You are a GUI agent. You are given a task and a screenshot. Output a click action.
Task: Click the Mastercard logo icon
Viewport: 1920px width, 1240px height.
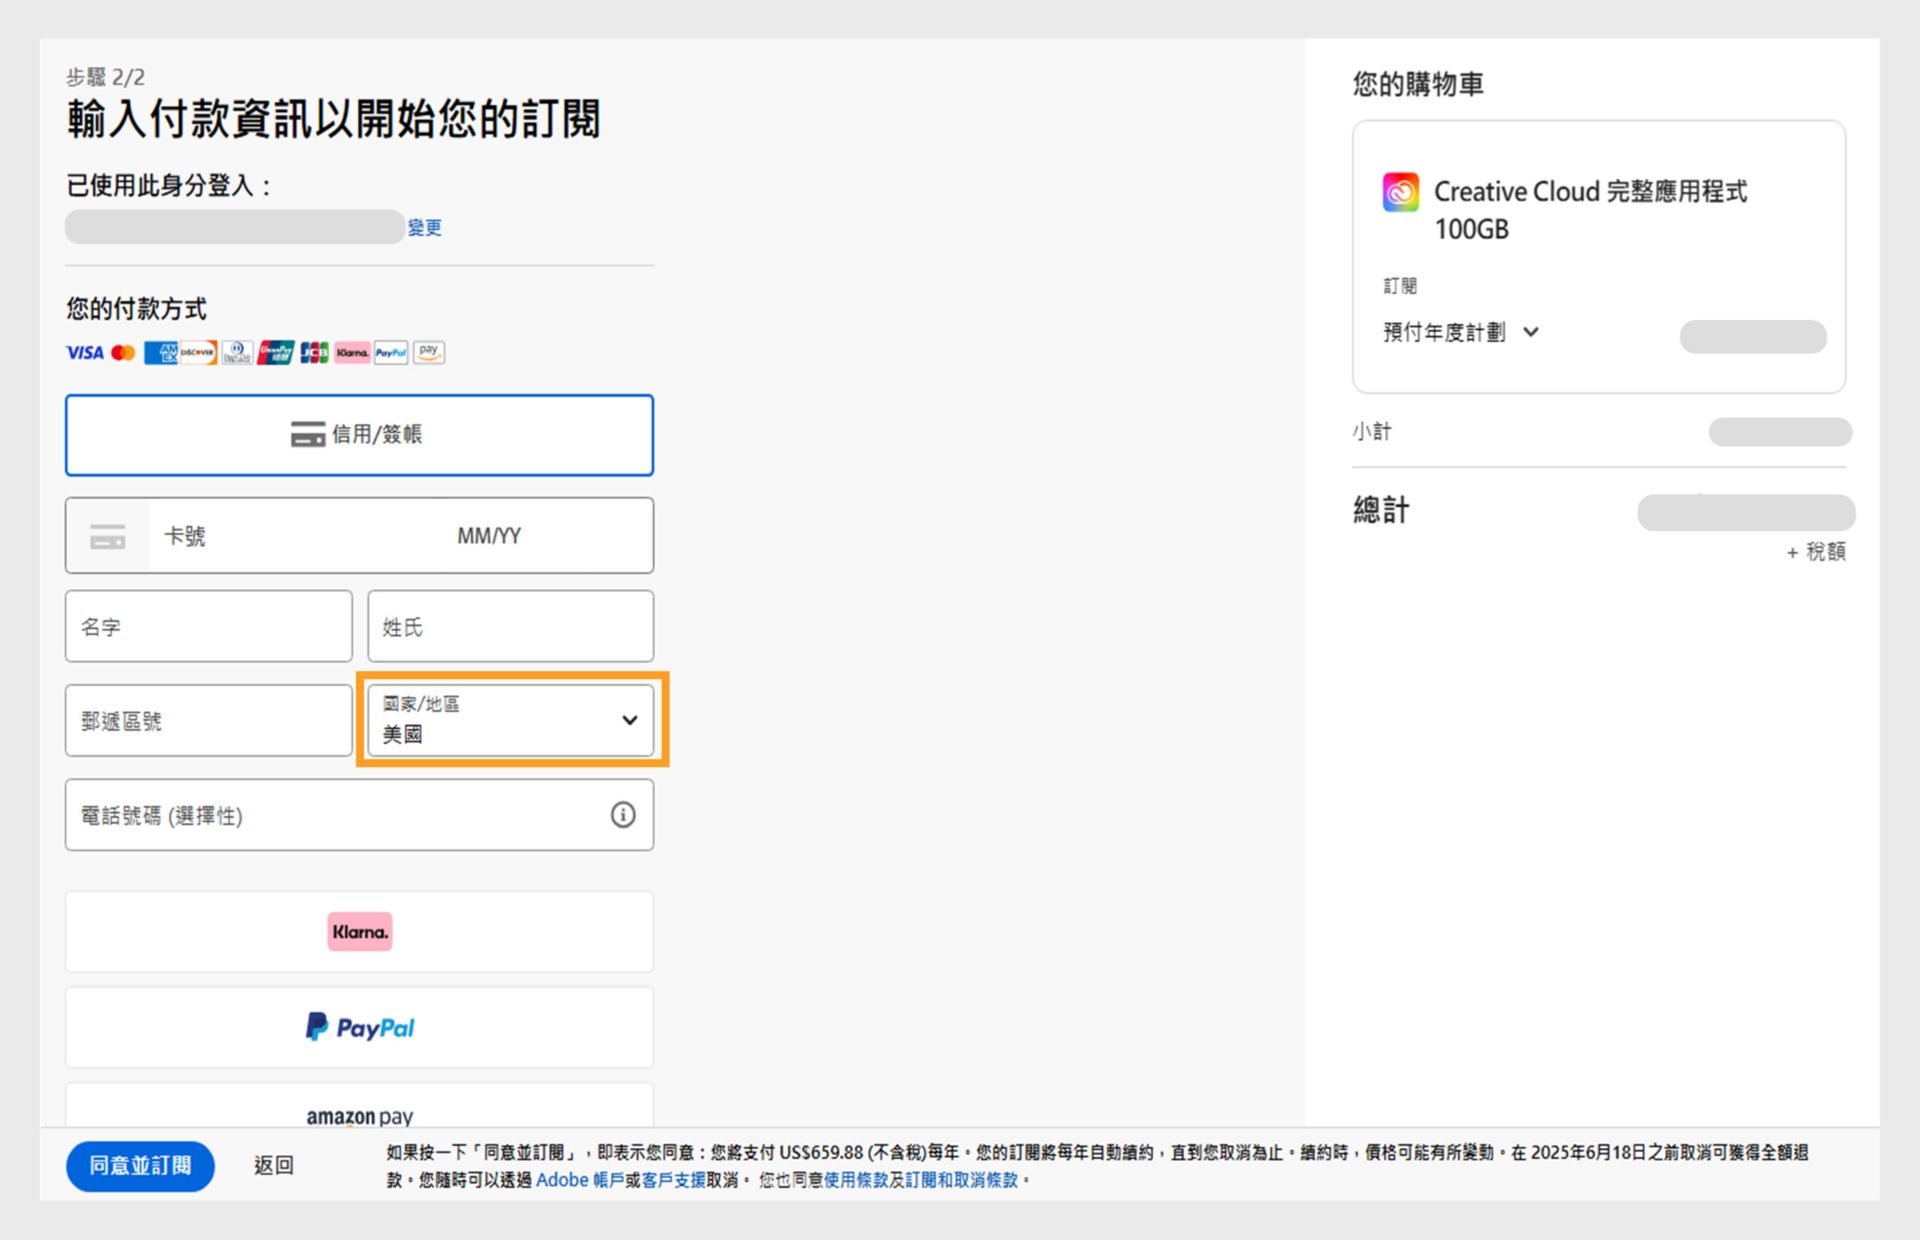(x=123, y=353)
